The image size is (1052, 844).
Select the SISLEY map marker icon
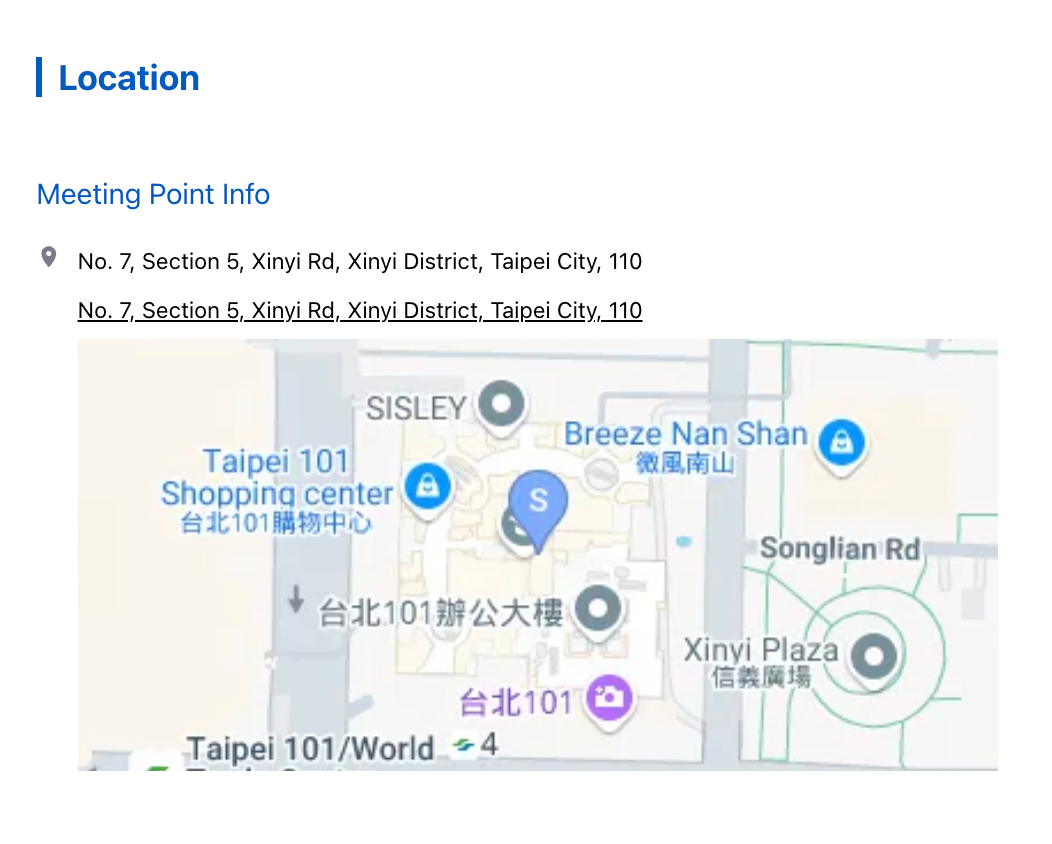[501, 408]
